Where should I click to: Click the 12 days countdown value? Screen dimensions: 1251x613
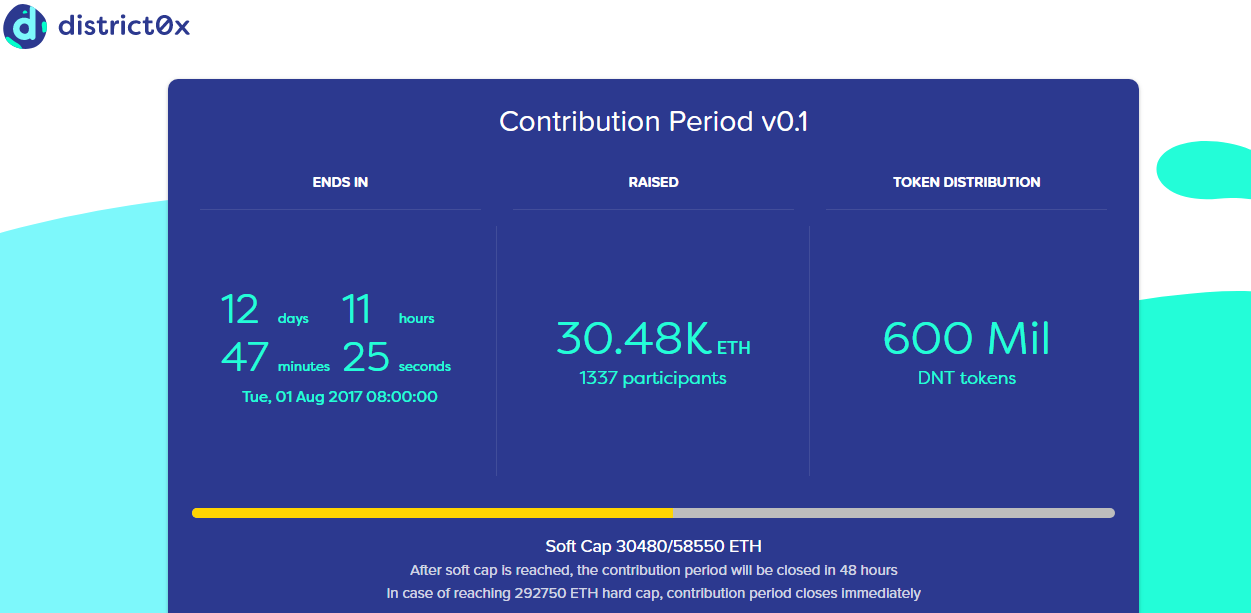[x=264, y=310]
